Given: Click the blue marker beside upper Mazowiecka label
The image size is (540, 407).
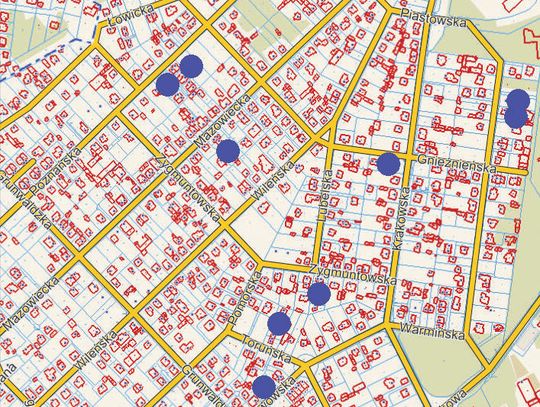Looking at the screenshot, I should point(228,151).
